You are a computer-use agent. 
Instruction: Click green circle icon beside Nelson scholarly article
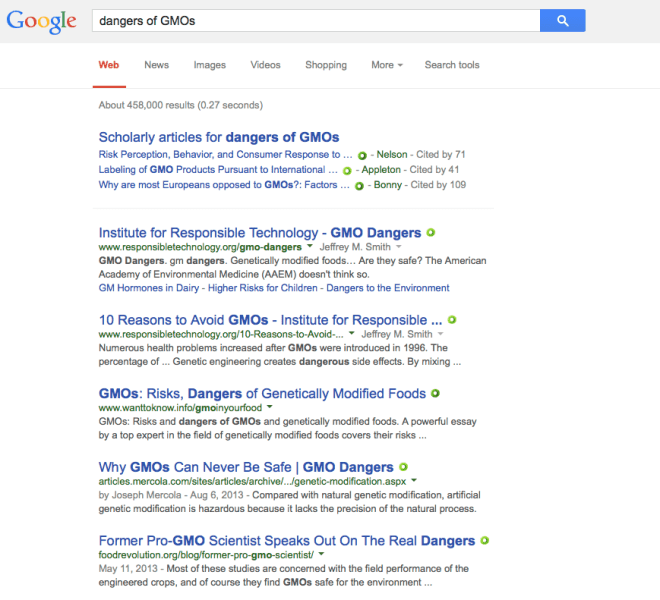click(x=362, y=155)
